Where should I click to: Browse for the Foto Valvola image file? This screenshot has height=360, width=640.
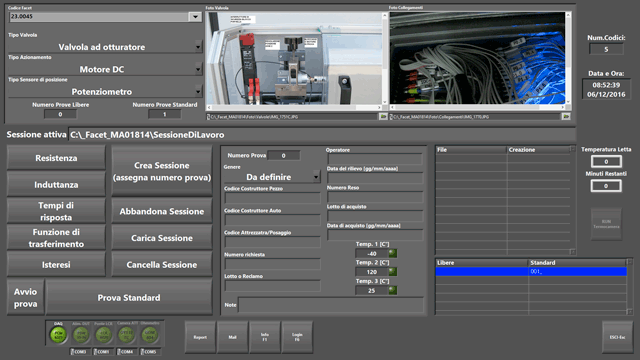tap(383, 117)
